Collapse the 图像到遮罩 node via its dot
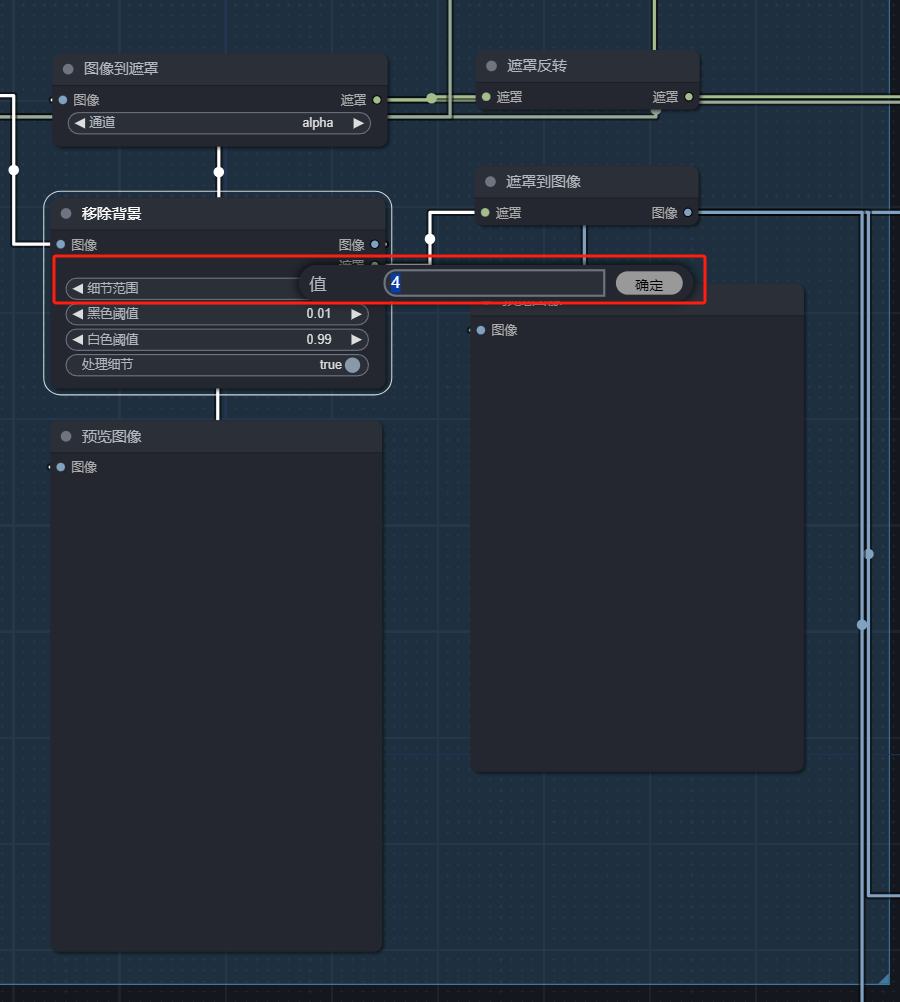 point(68,69)
